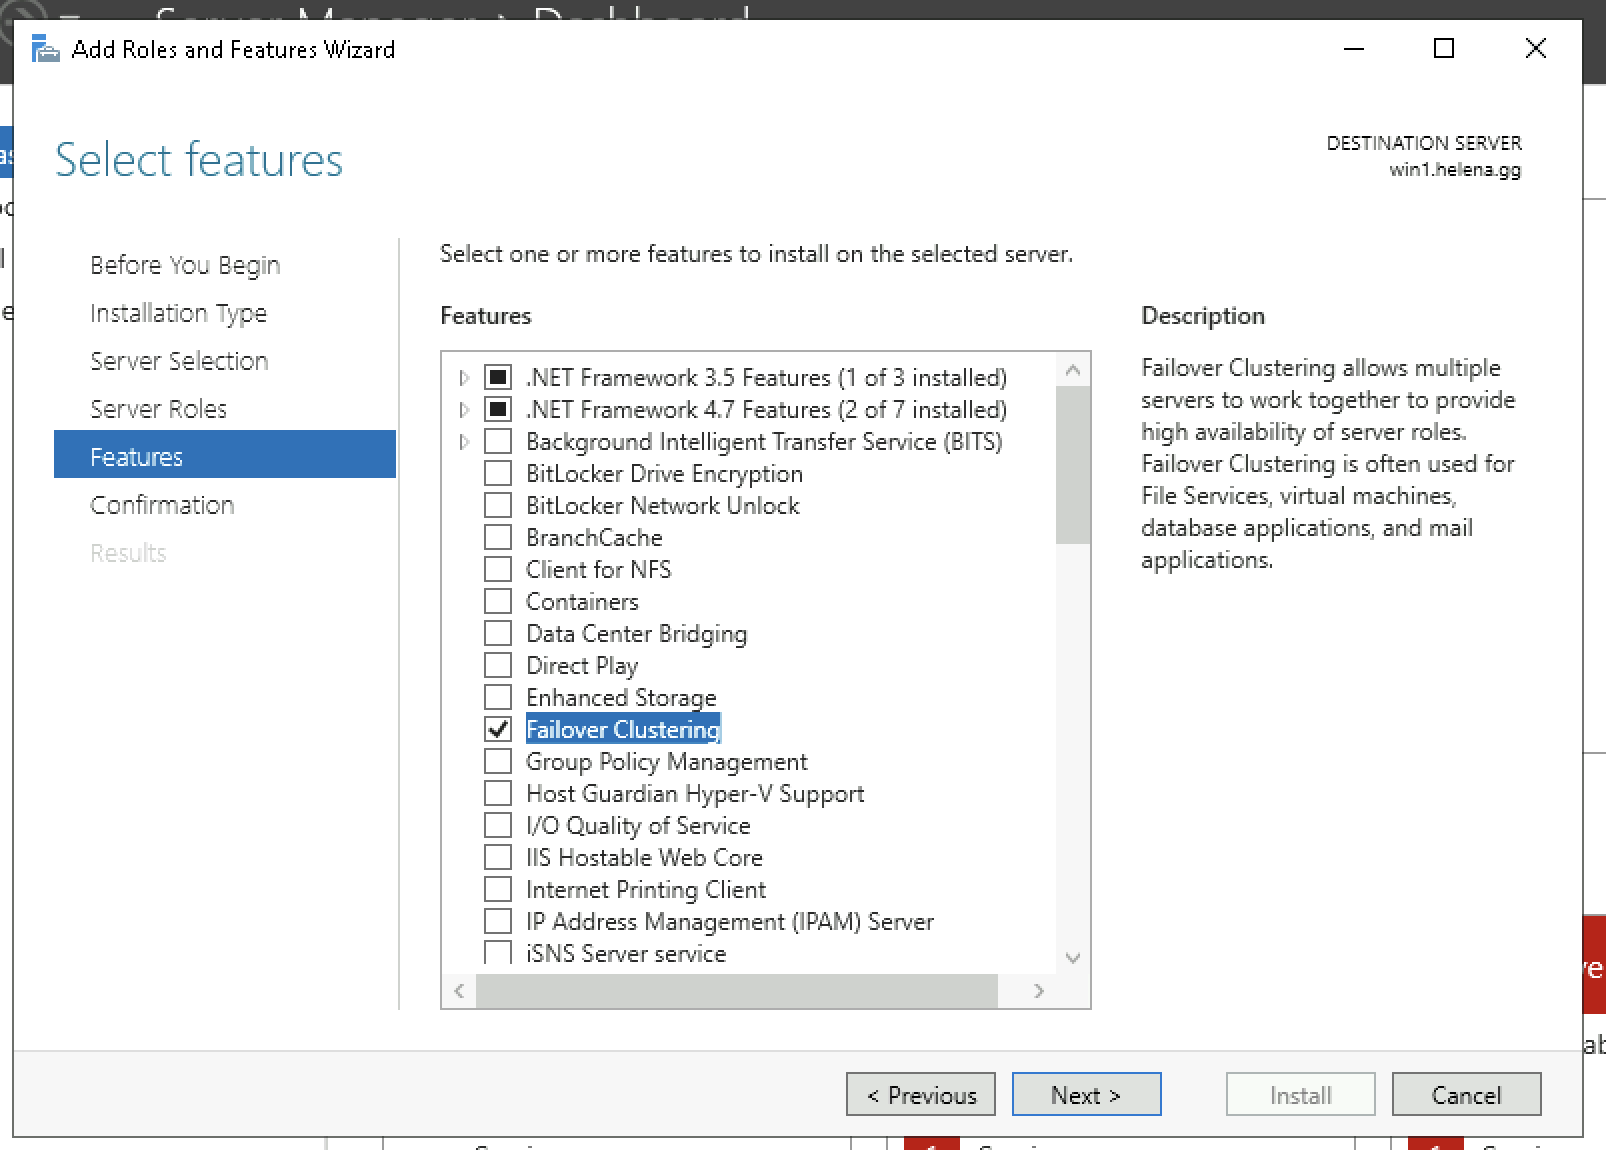Click the vertical scrollbar thumb in features list
Screen dimensions: 1606x1150
(x=1073, y=465)
